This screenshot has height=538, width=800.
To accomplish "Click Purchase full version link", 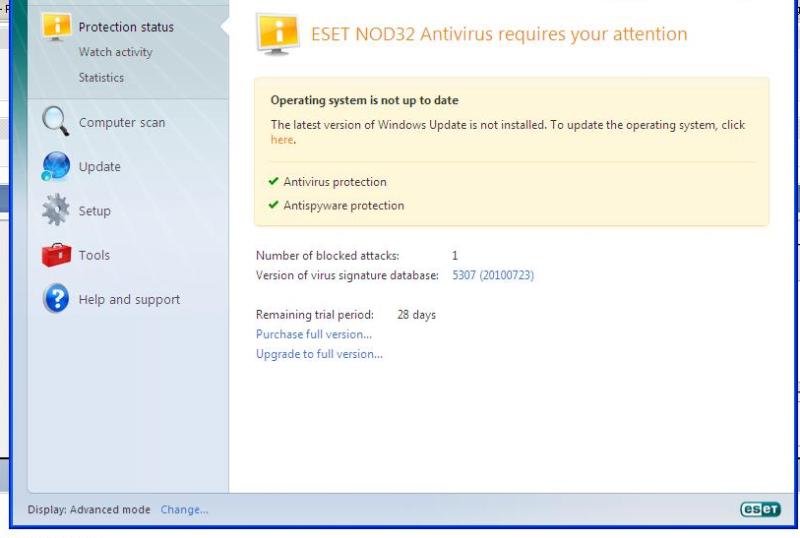I will click(314, 334).
